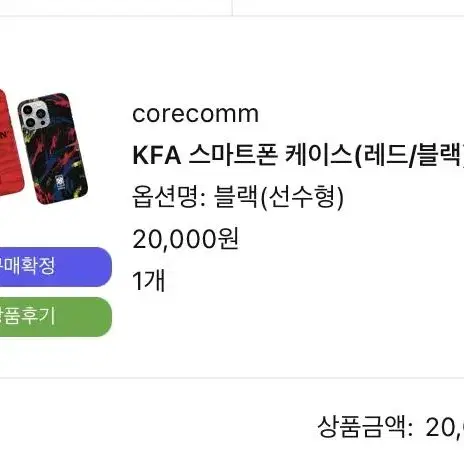Image resolution: width=464 pixels, height=464 pixels.
Task: Click the 20,000원 item price
Action: pos(186,239)
